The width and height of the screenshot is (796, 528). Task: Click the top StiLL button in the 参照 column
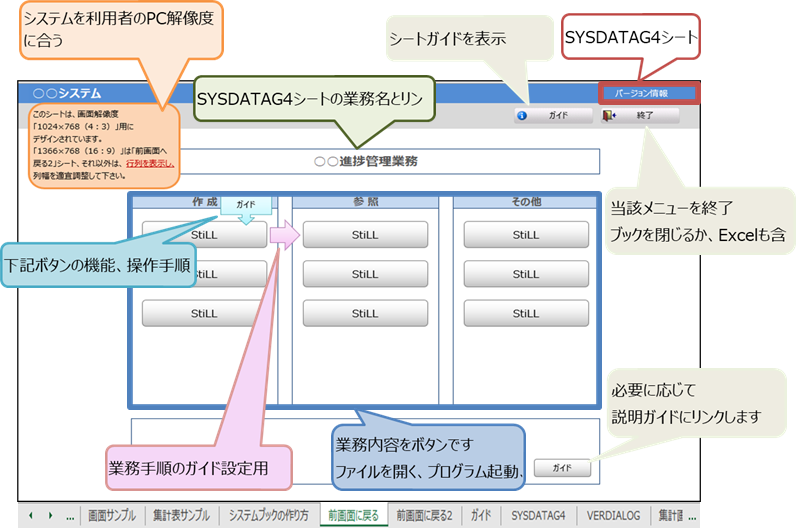tap(365, 235)
